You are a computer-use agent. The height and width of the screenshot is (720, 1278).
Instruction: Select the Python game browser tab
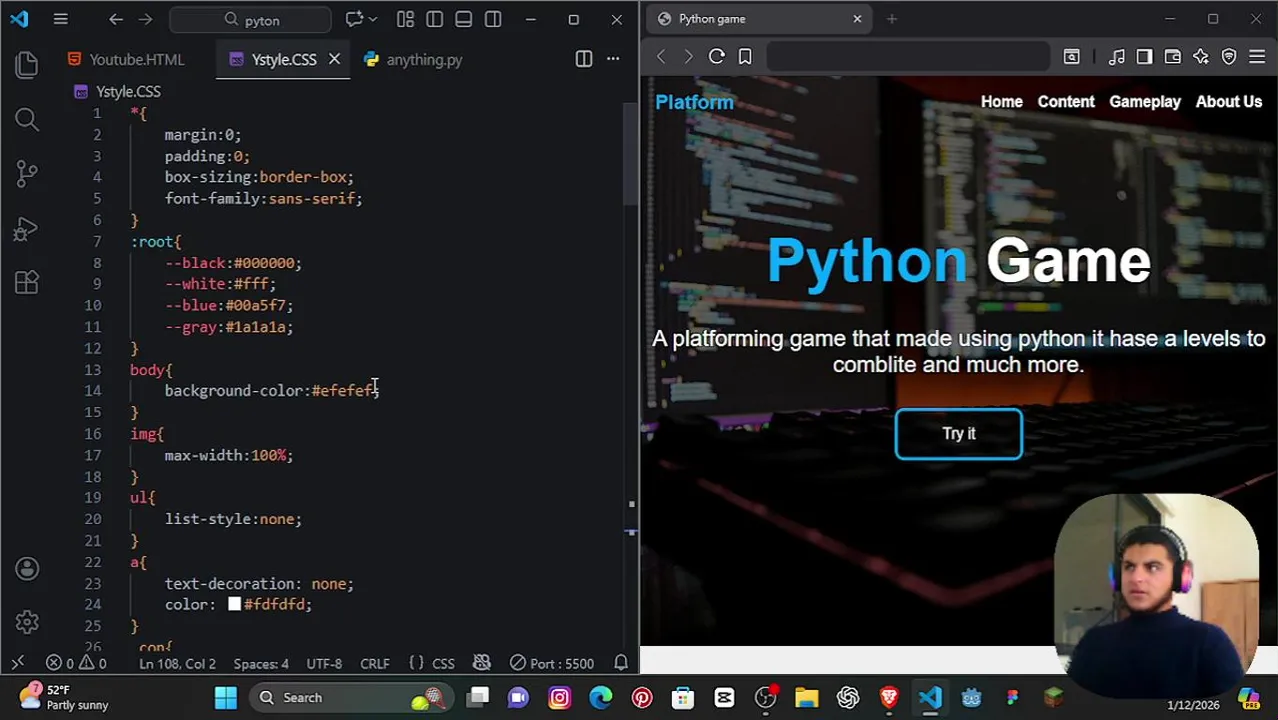point(758,19)
